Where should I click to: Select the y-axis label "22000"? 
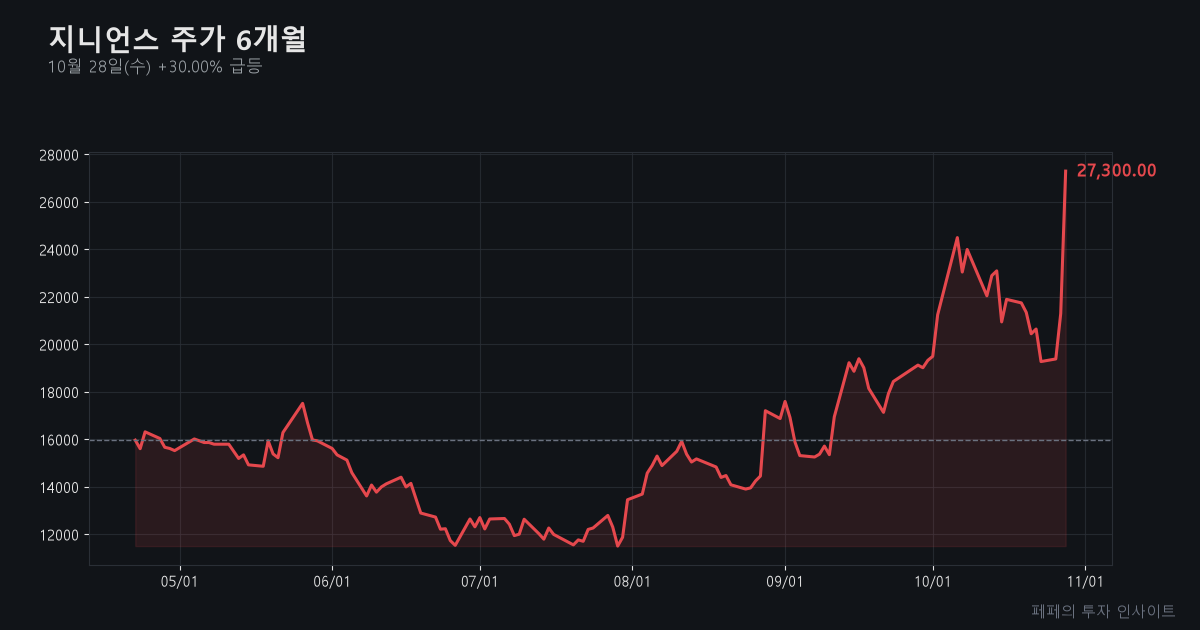59,297
